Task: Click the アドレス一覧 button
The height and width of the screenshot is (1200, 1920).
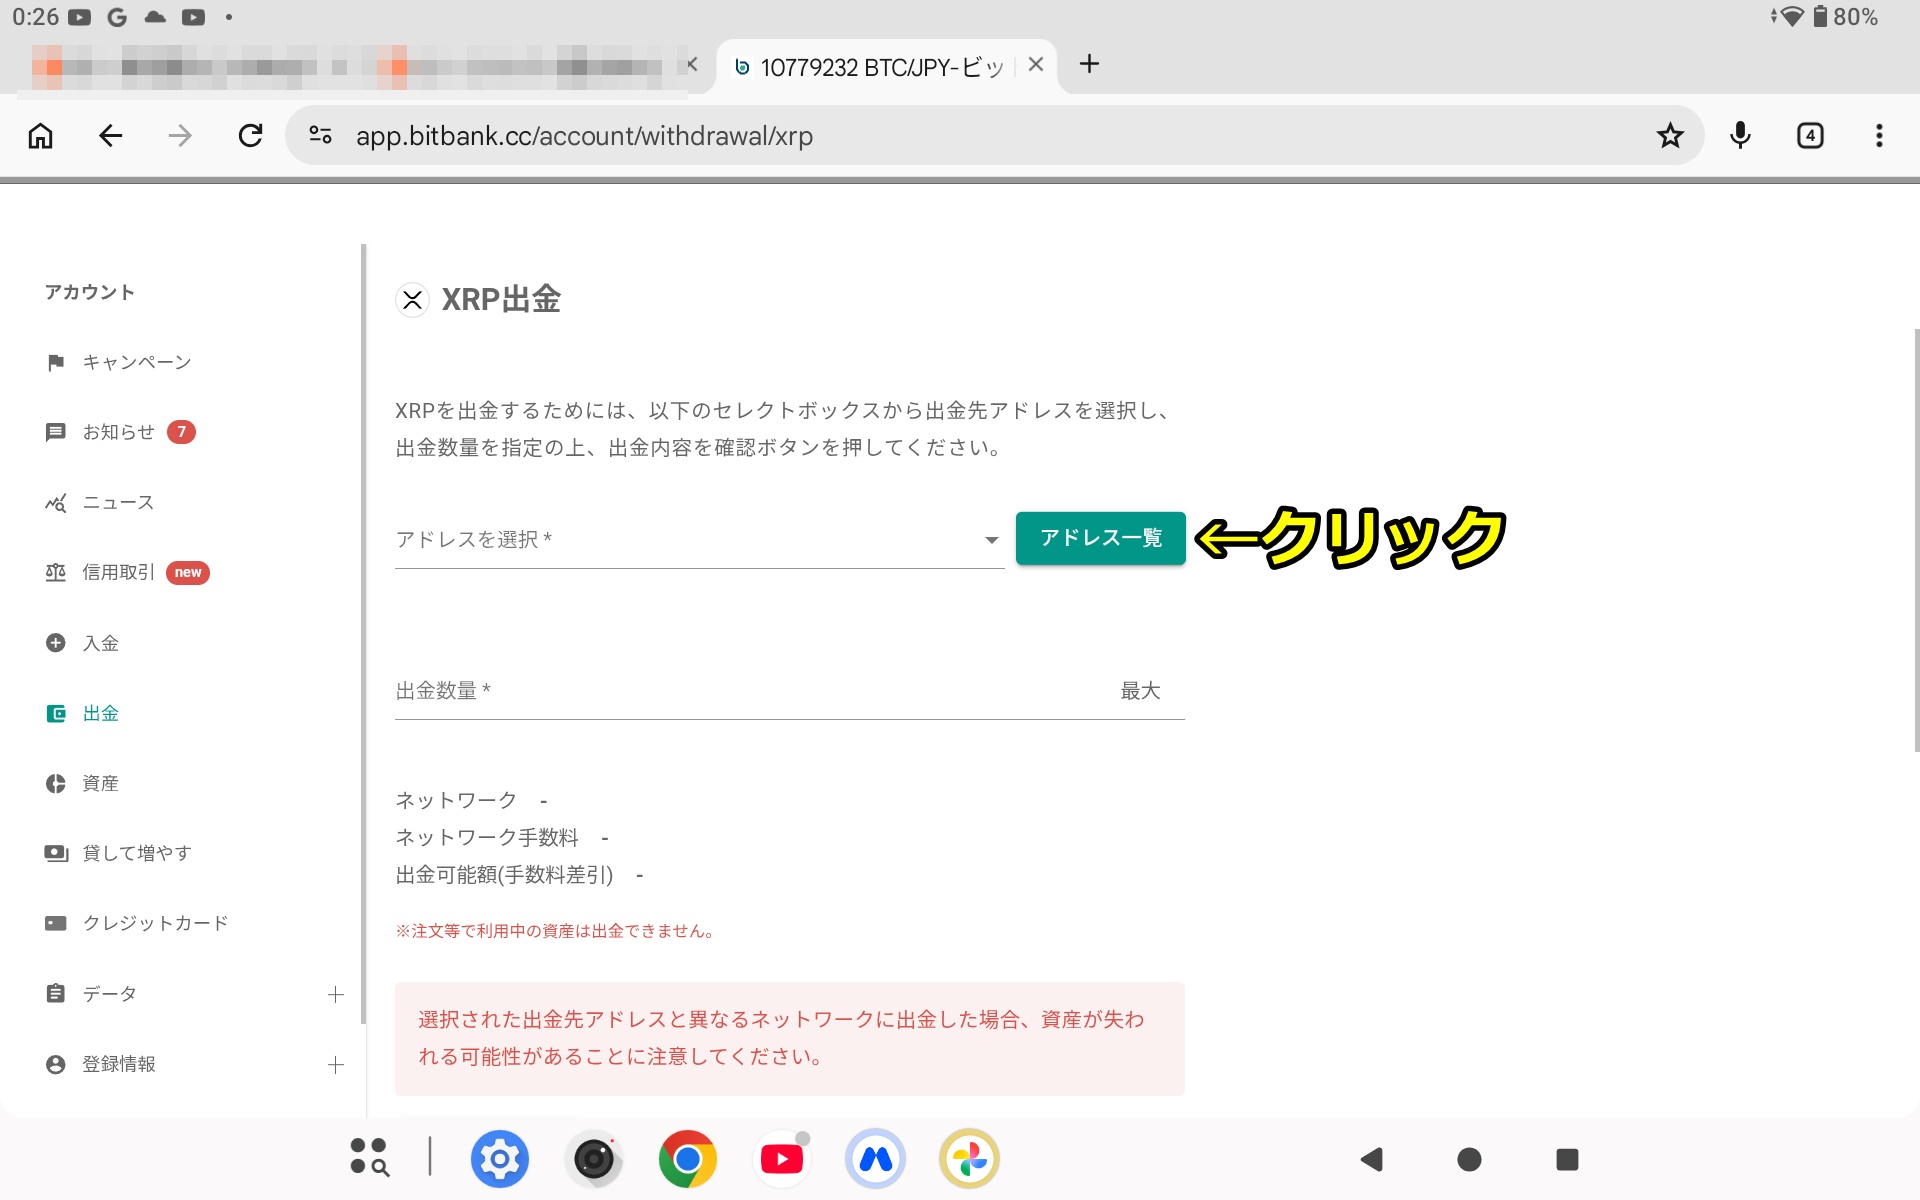Action: click(1100, 538)
